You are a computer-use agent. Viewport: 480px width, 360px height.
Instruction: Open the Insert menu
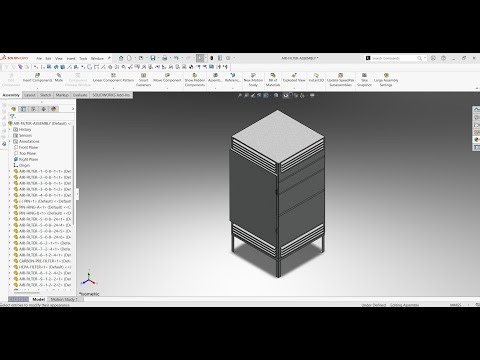click(x=71, y=58)
